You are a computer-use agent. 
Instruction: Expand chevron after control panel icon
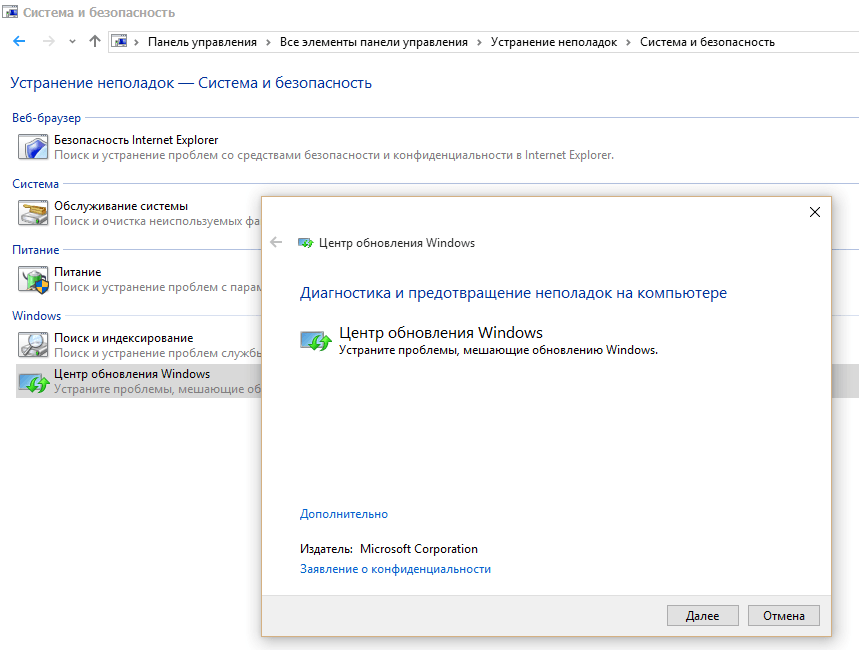(x=136, y=42)
